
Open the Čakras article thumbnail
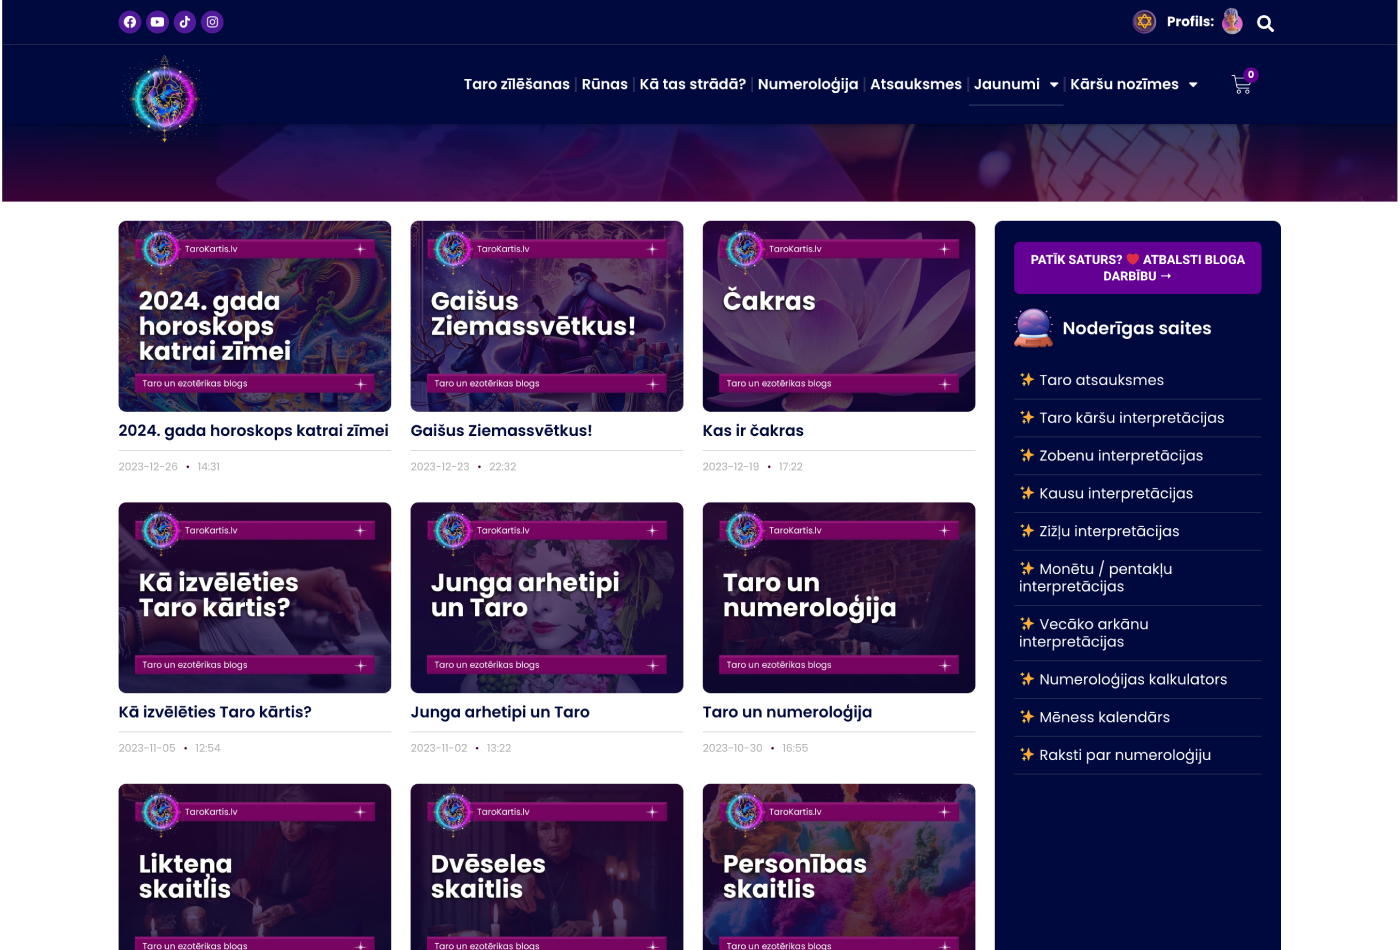click(838, 316)
